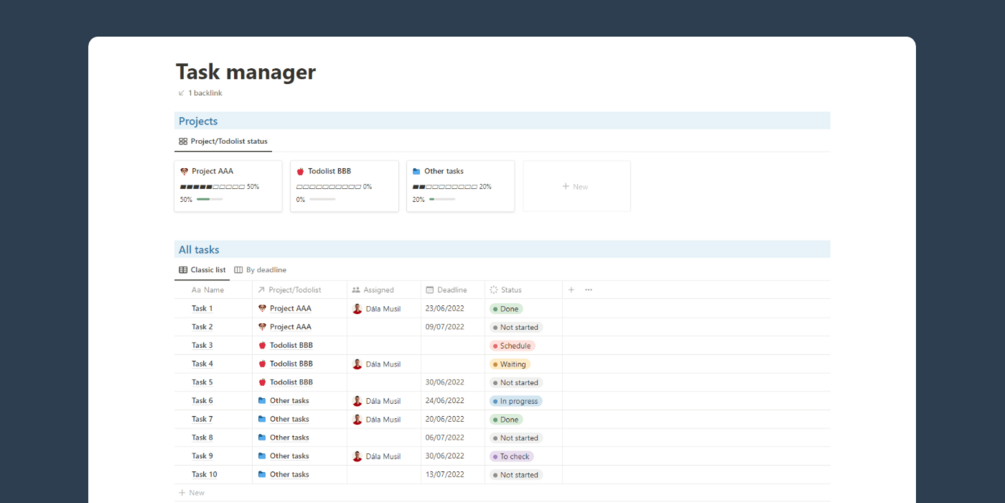This screenshot has width=1005, height=503.
Task: Click the Done status of Task 7
Action: [506, 420]
